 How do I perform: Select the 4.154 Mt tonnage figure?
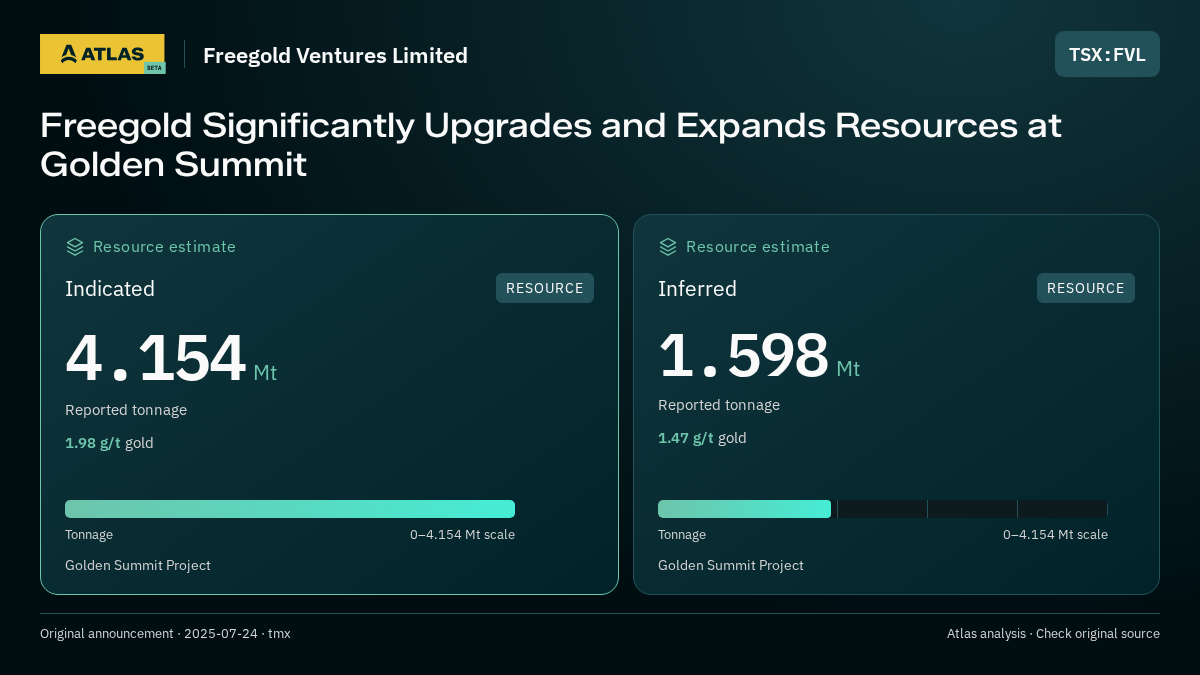point(171,359)
